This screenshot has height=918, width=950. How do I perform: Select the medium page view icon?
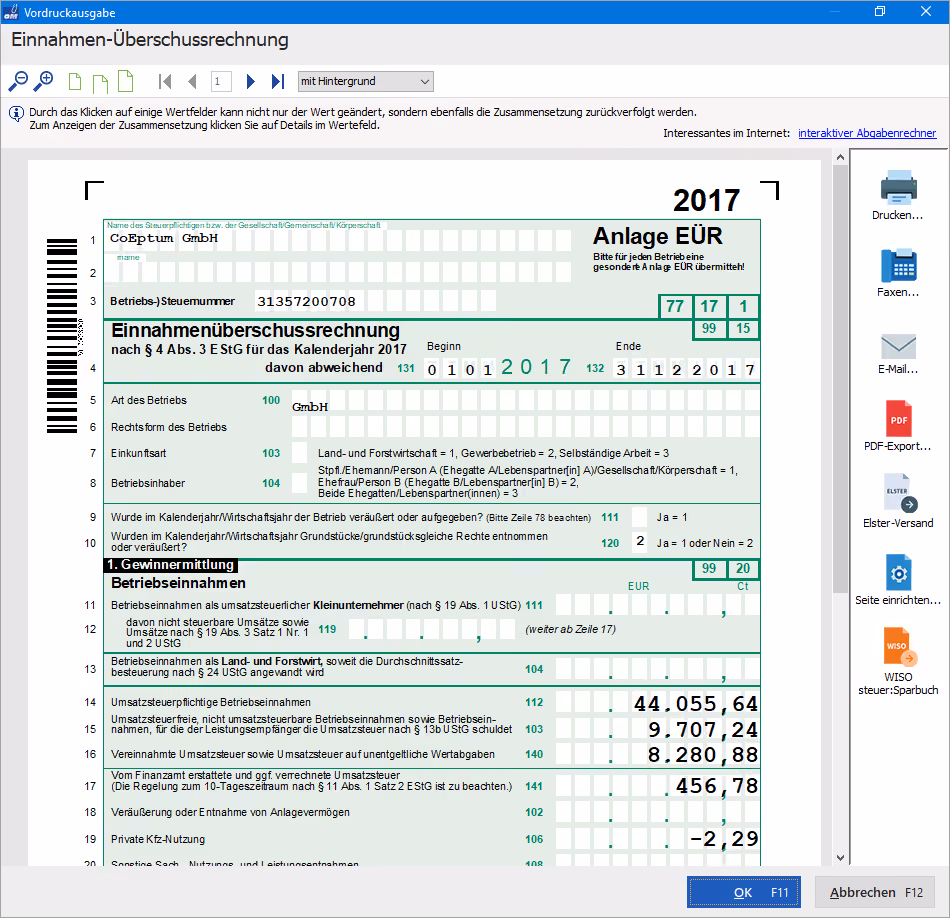(x=100, y=83)
